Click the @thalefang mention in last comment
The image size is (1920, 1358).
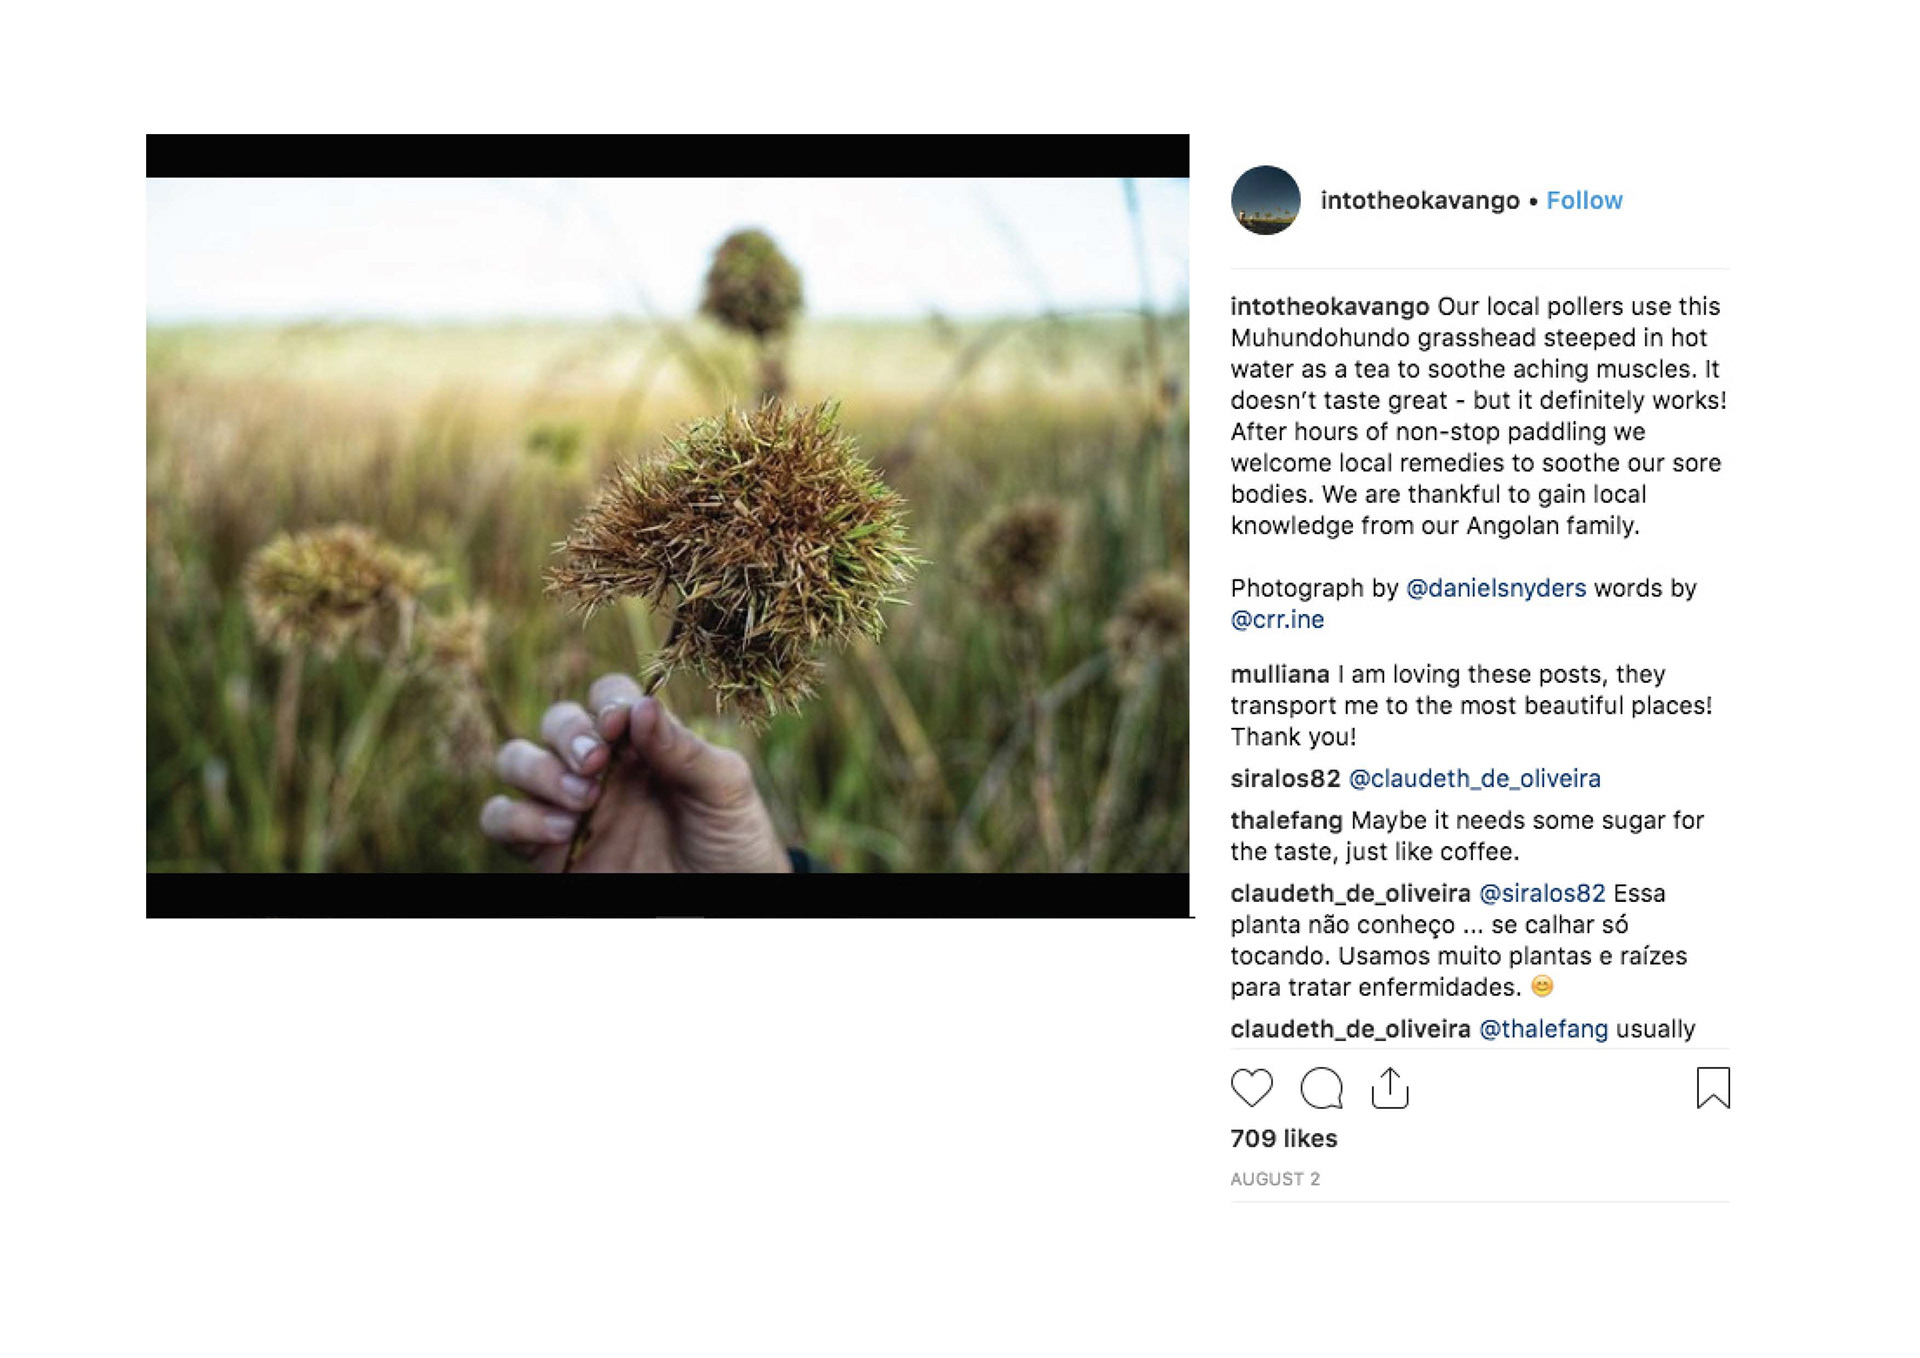[x=1543, y=1030]
